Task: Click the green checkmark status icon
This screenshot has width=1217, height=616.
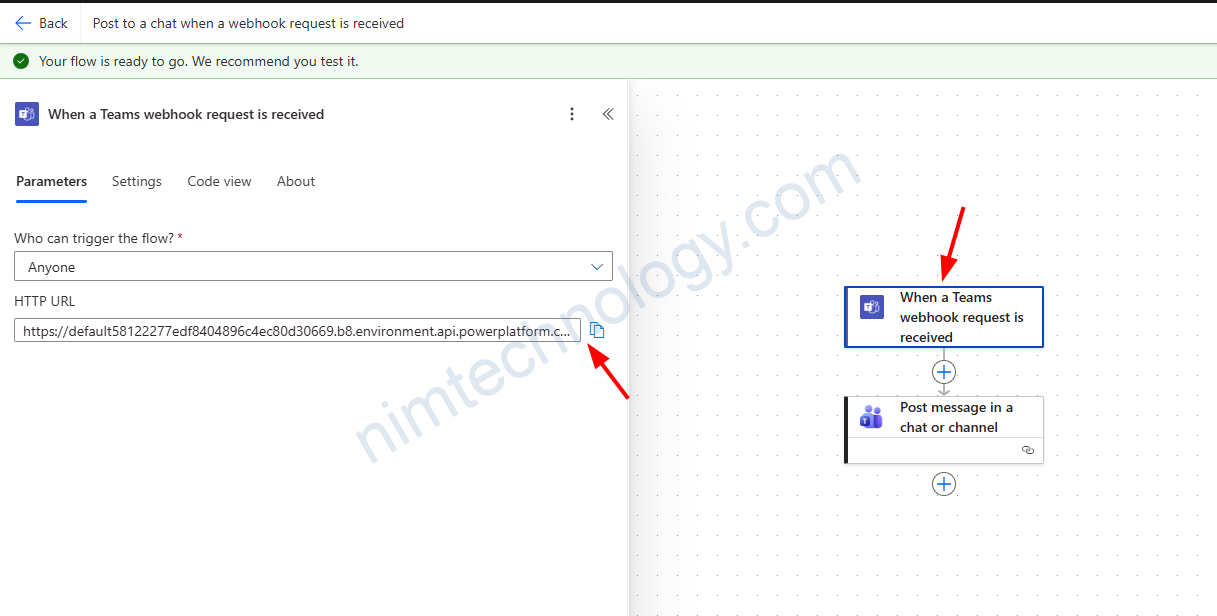Action: pos(21,61)
